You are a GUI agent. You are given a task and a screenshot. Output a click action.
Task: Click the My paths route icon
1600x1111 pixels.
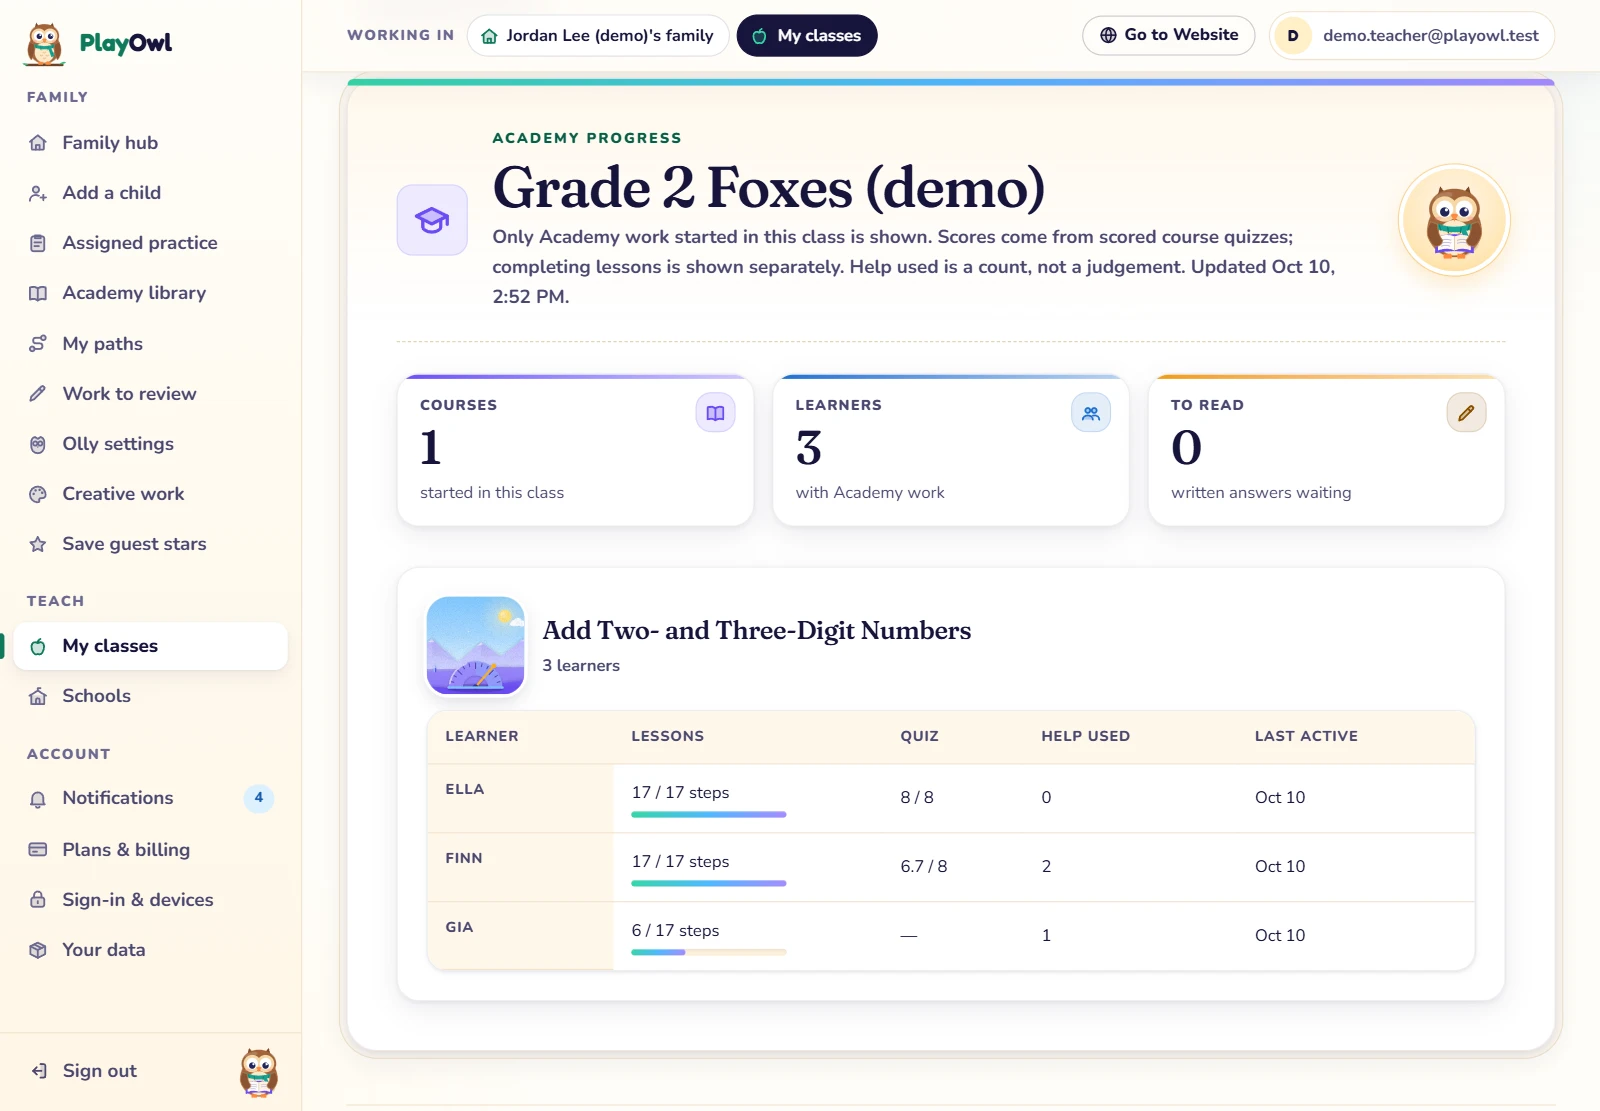point(38,344)
